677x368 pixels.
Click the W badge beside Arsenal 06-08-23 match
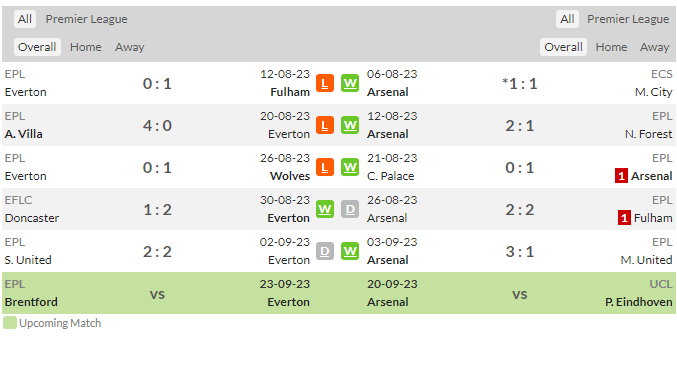coord(350,83)
